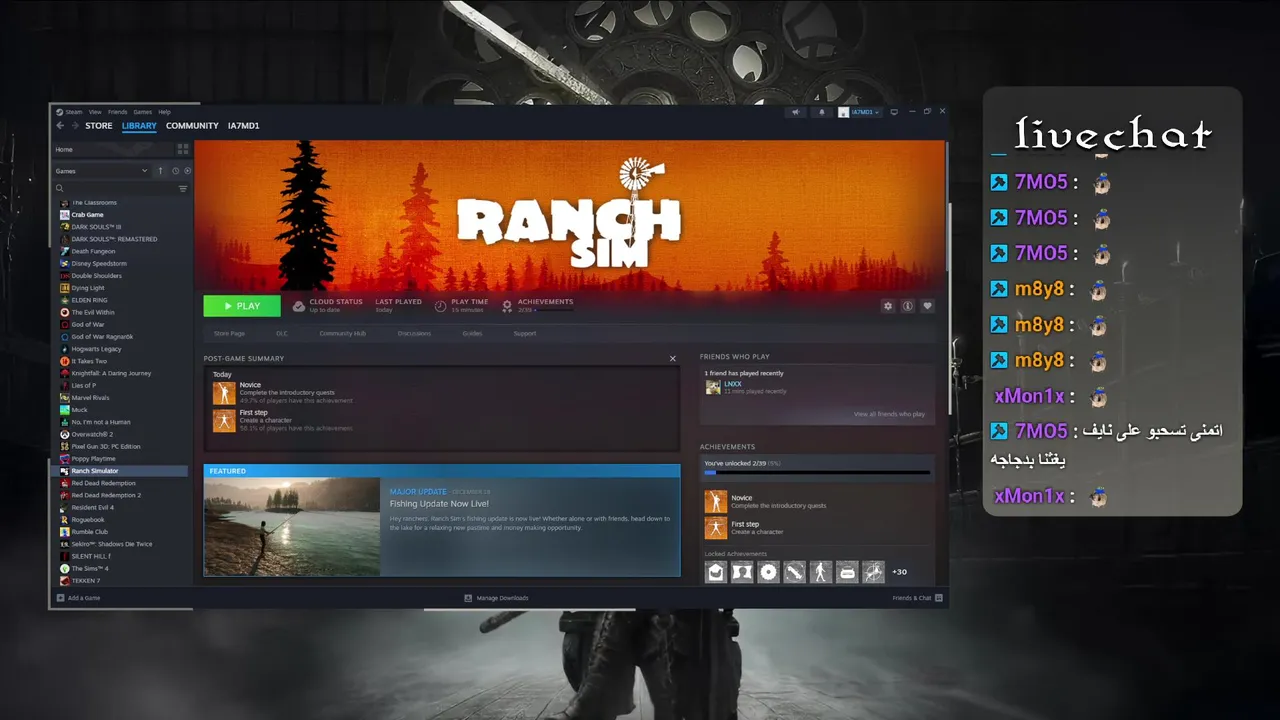
Task: Close the Post-Game Summary panel
Action: [673, 358]
